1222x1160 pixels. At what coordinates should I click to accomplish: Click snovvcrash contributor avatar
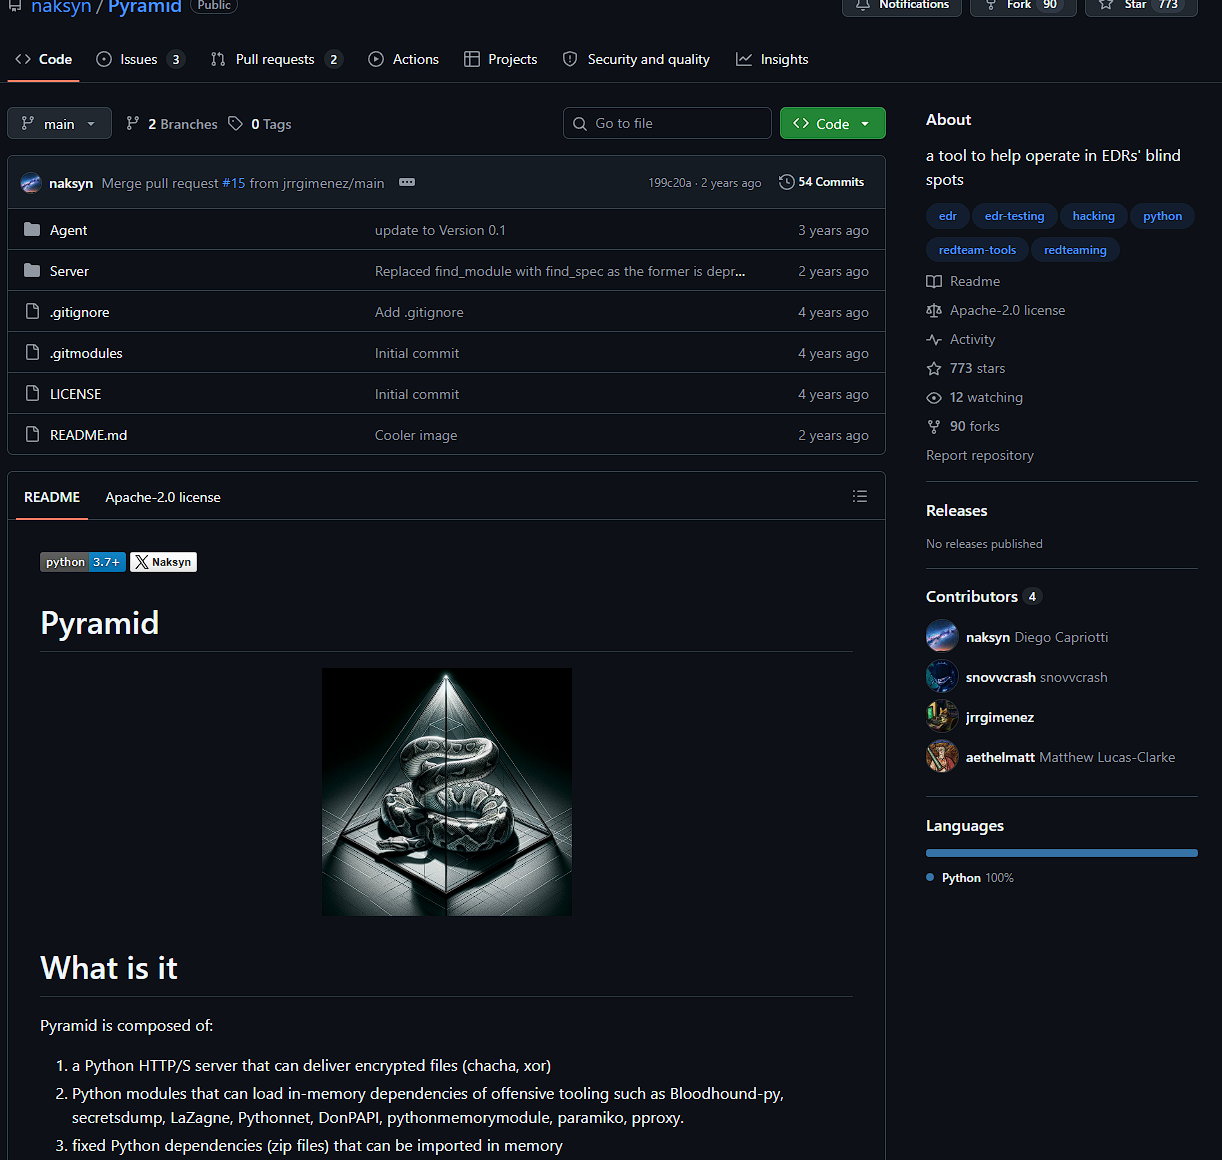click(x=942, y=676)
